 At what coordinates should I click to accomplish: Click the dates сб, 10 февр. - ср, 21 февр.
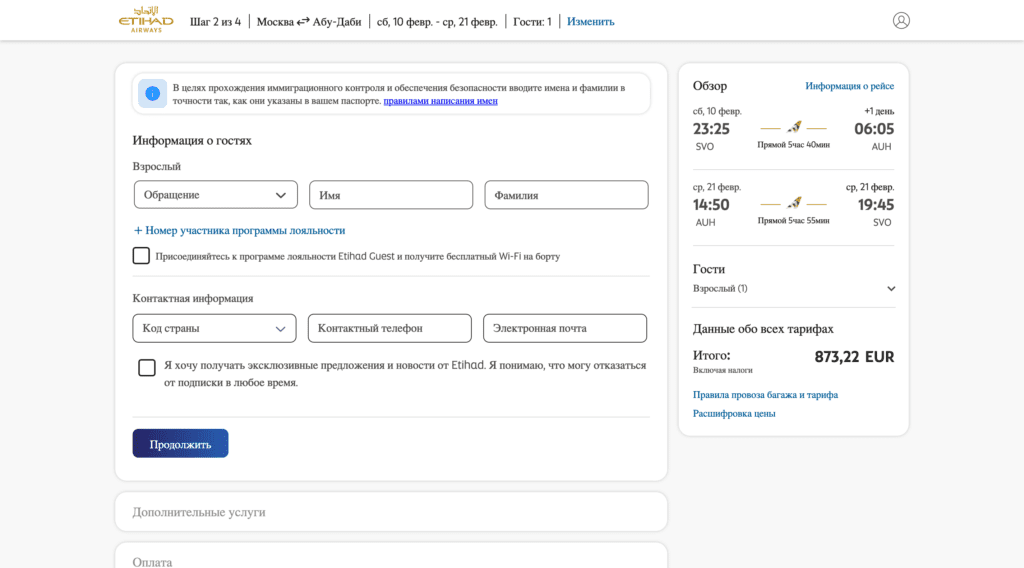click(x=437, y=22)
